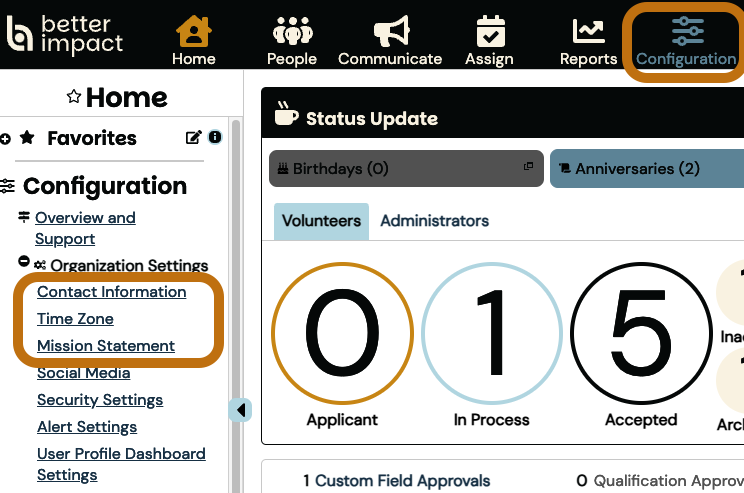Open the People menu
The width and height of the screenshot is (744, 493).
tap(292, 41)
